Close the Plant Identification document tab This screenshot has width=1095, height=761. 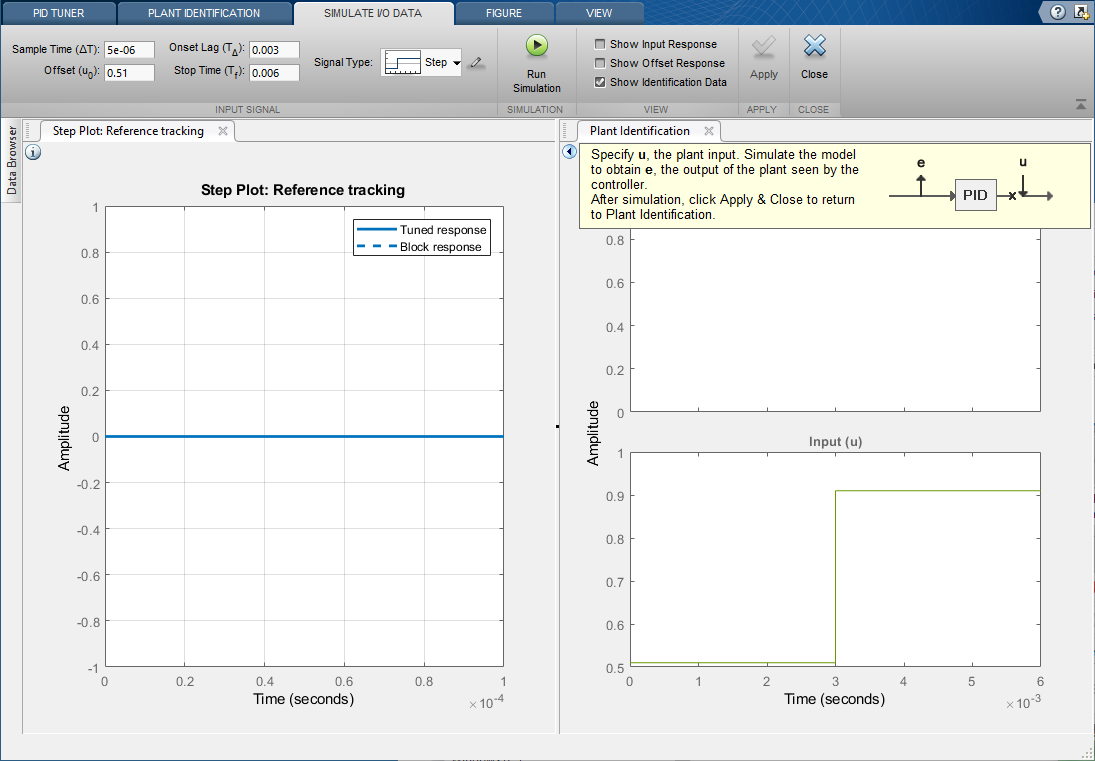pyautogui.click(x=709, y=131)
